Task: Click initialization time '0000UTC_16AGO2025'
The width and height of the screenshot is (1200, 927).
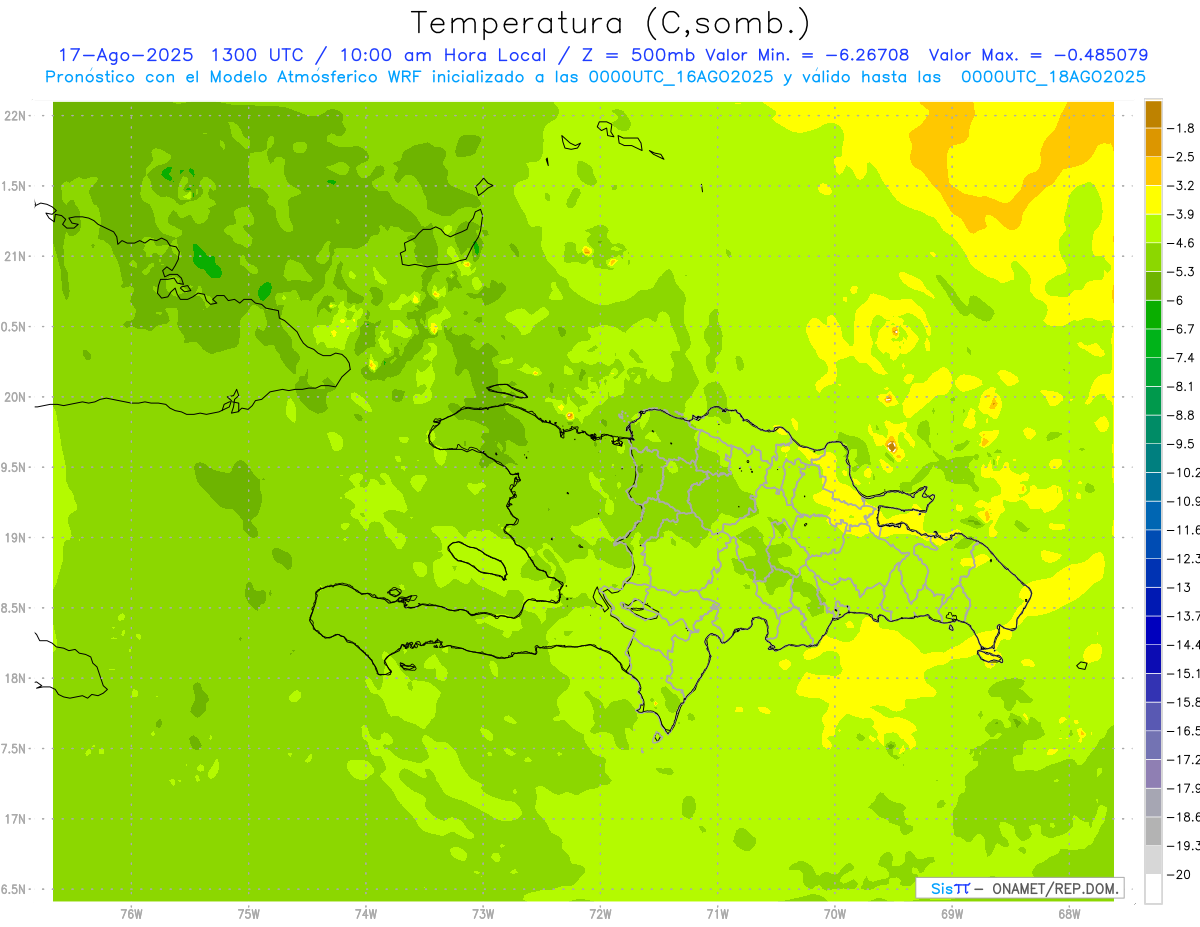Action: 680,77
